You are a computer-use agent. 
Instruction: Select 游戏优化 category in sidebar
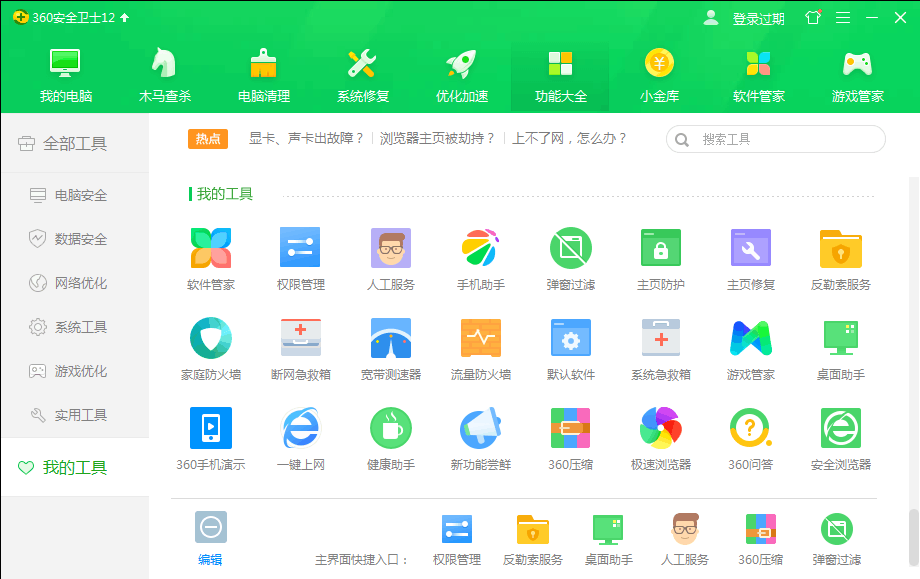(75, 371)
